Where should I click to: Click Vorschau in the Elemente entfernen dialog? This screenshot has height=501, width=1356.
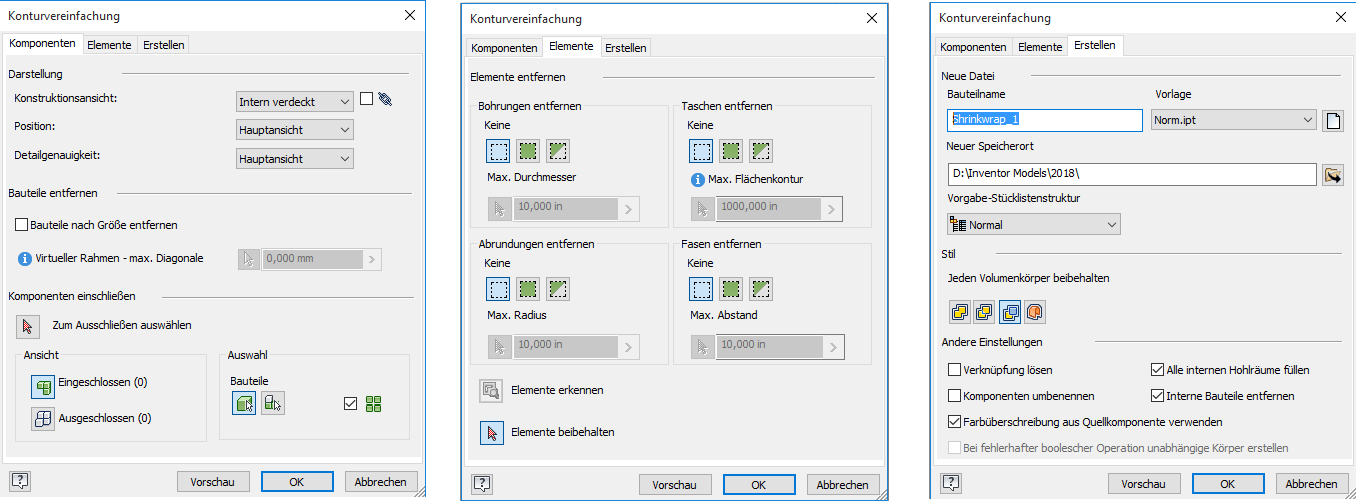click(674, 485)
